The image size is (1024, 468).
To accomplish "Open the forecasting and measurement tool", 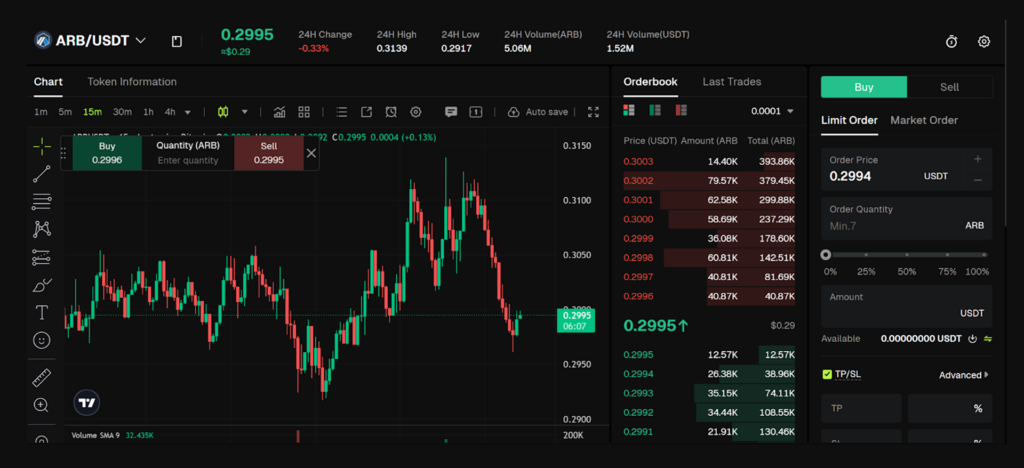I will pos(42,257).
